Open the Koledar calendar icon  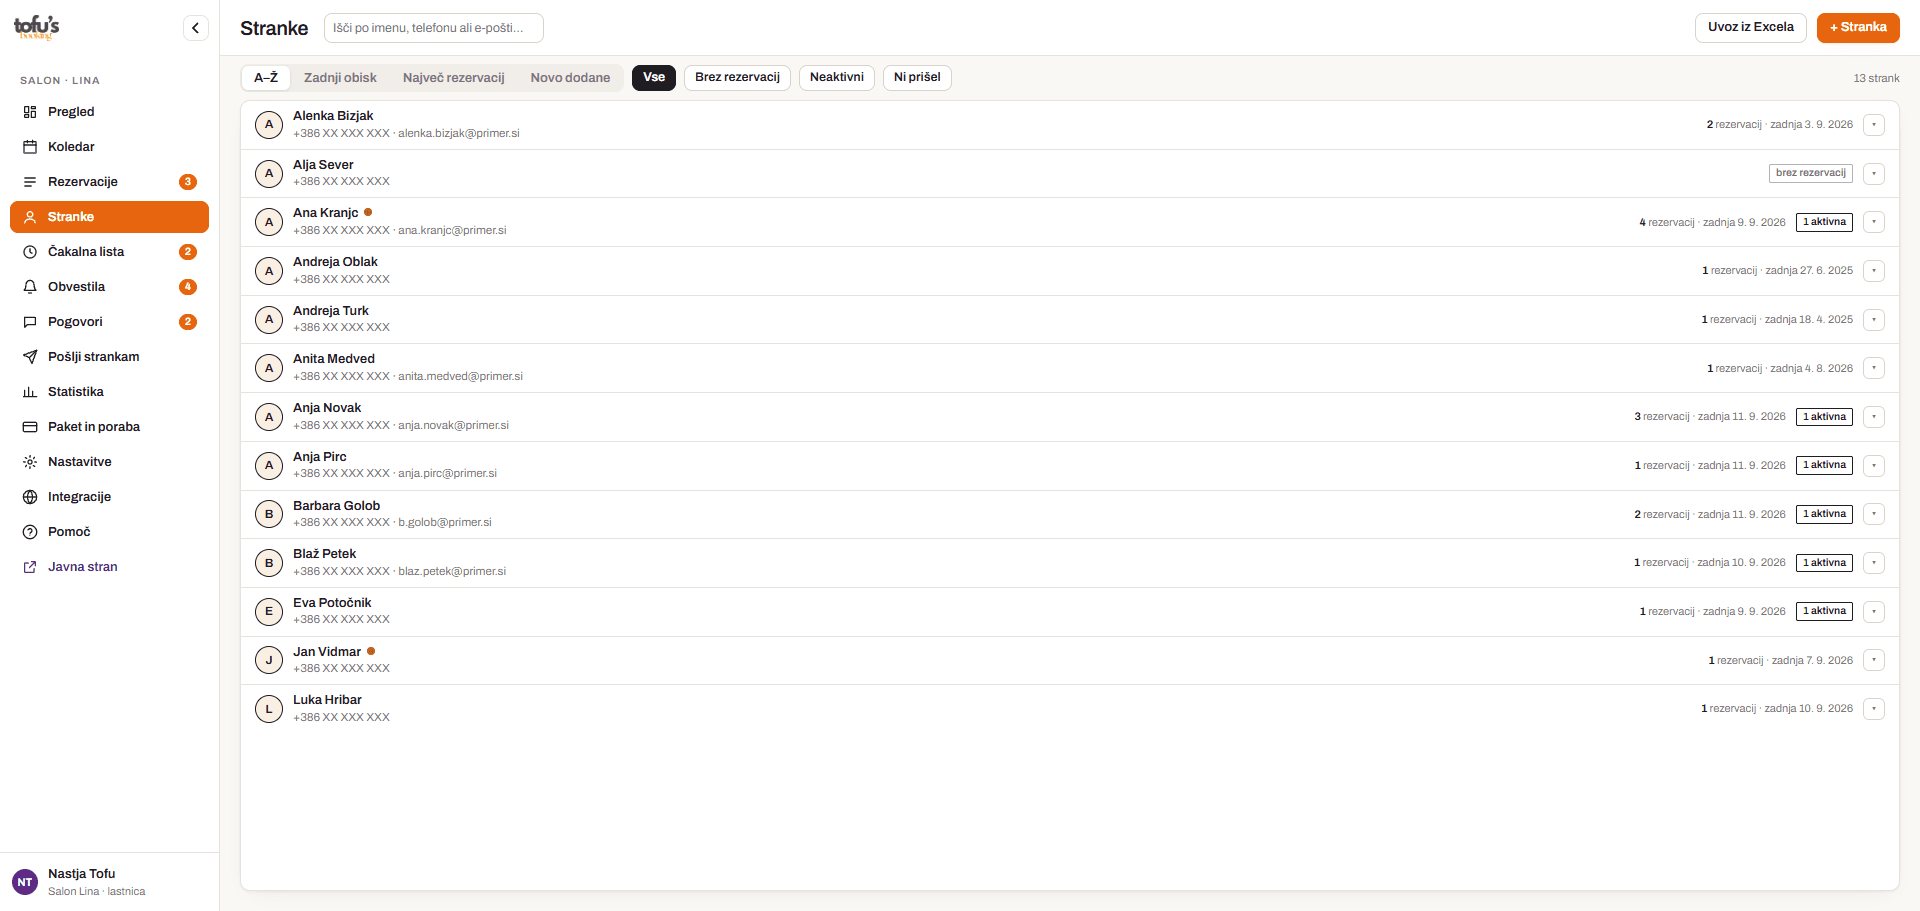tap(30, 147)
